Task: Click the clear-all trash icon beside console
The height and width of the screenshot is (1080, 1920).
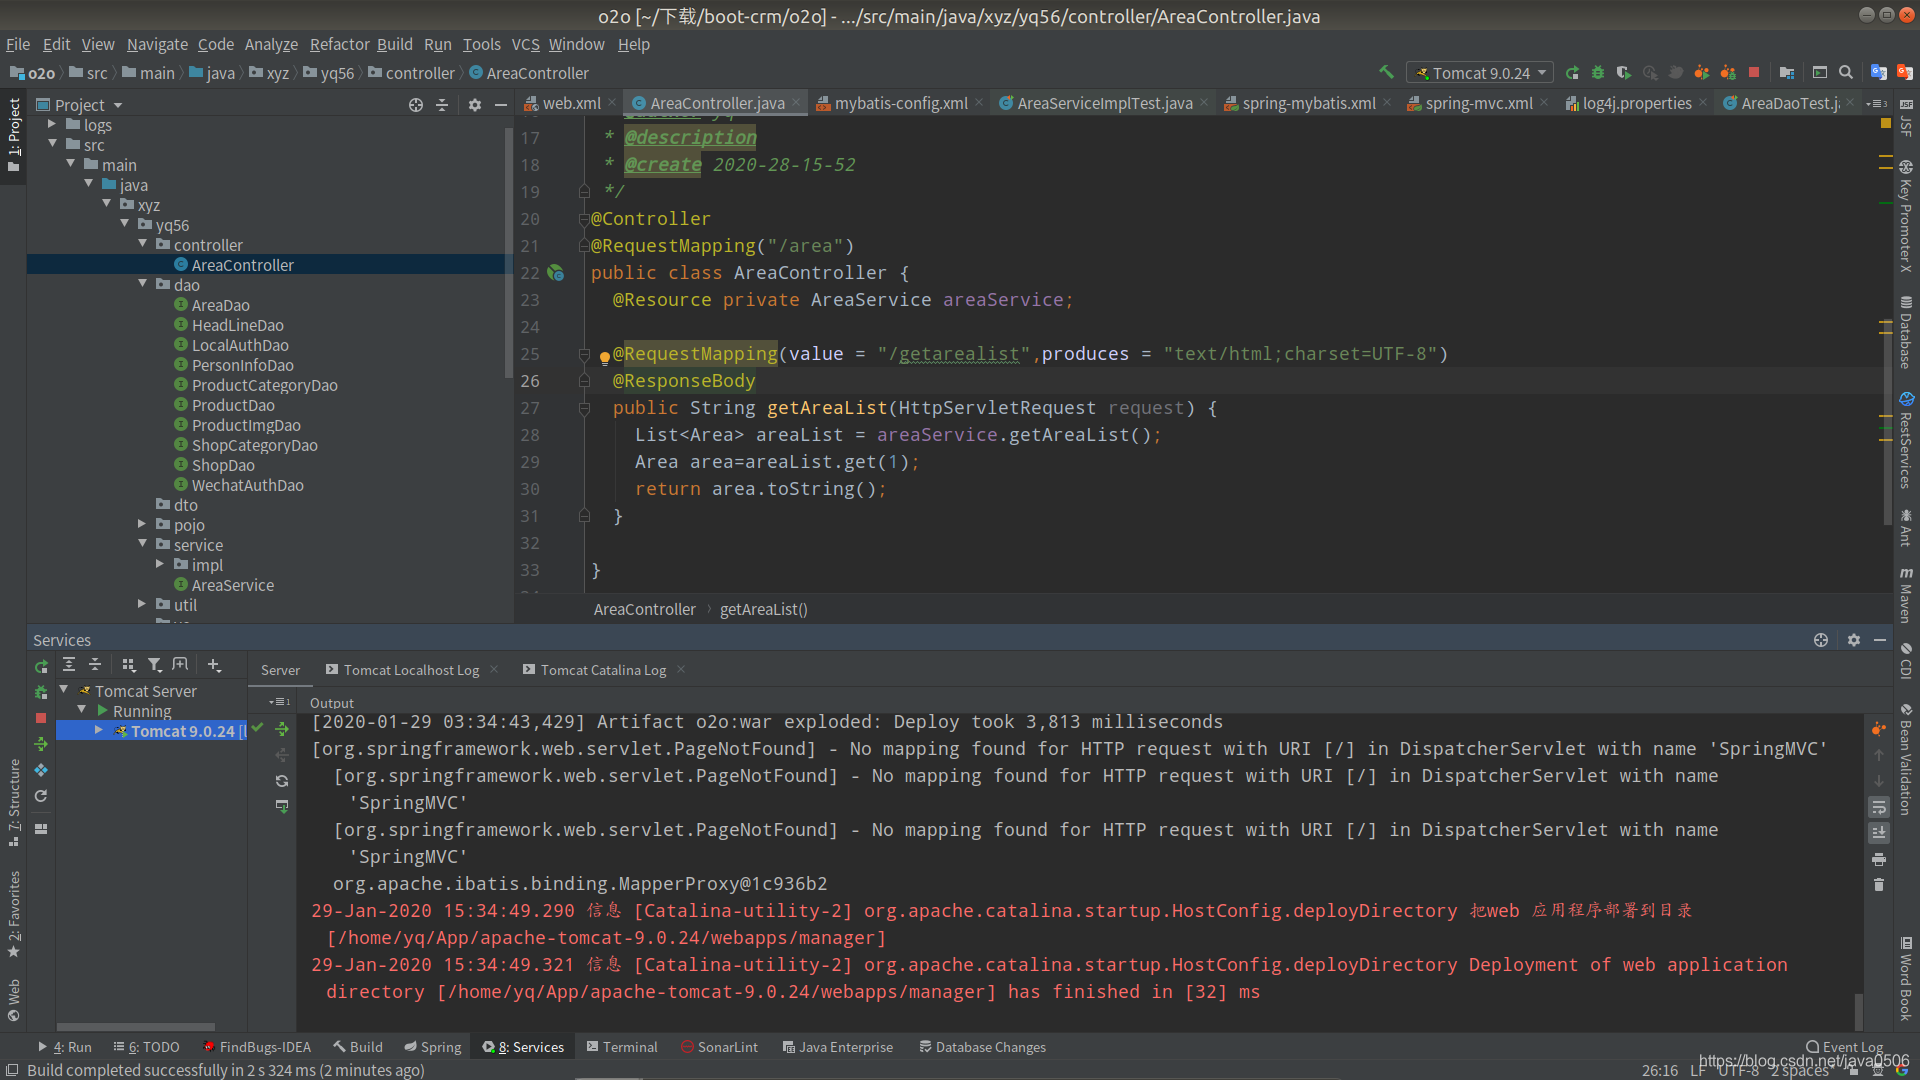Action: pos(1879,885)
